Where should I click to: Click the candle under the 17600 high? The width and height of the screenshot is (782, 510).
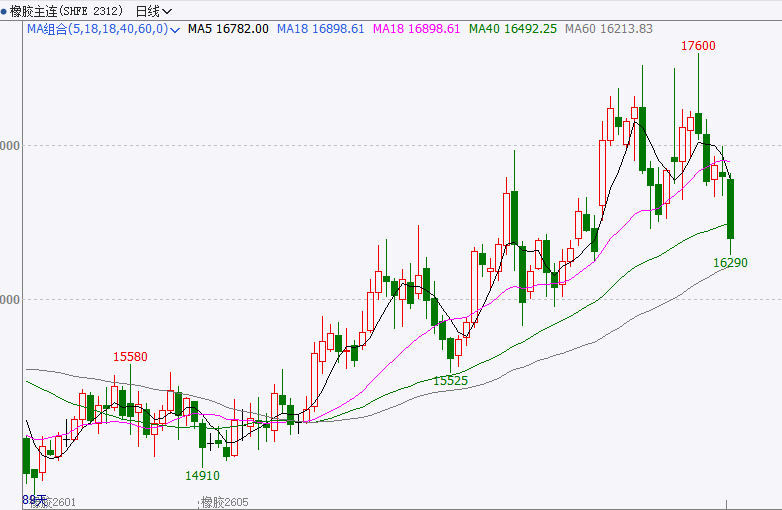698,125
